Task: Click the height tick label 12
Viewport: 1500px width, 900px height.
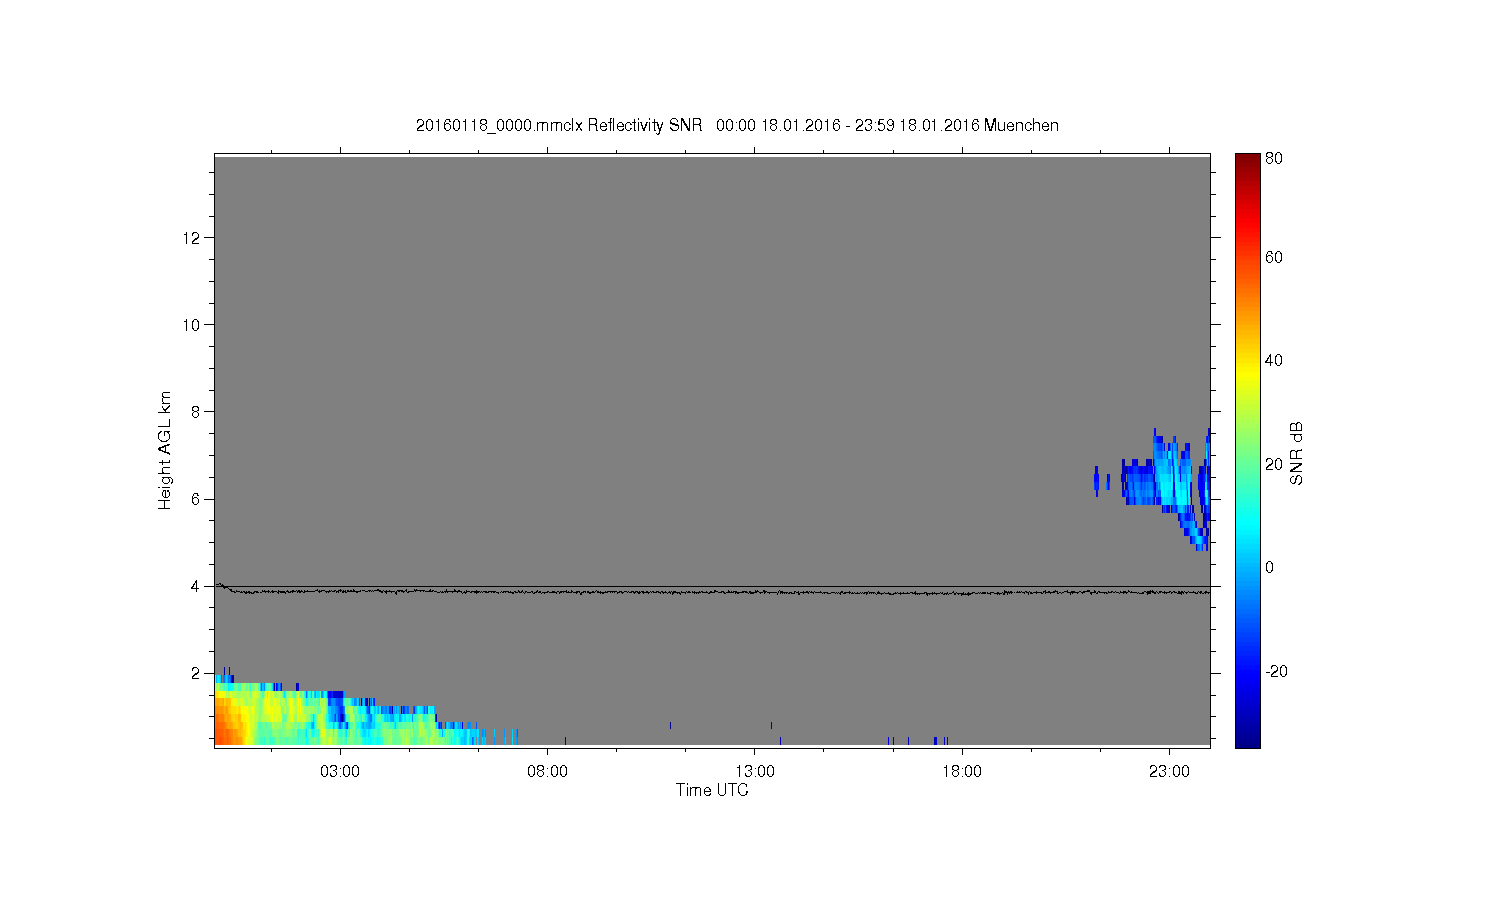Action: click(193, 238)
